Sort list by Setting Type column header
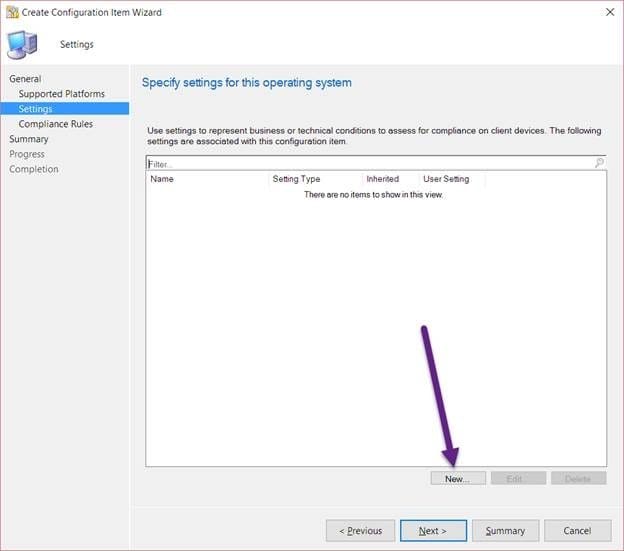The height and width of the screenshot is (551, 624). click(315, 179)
